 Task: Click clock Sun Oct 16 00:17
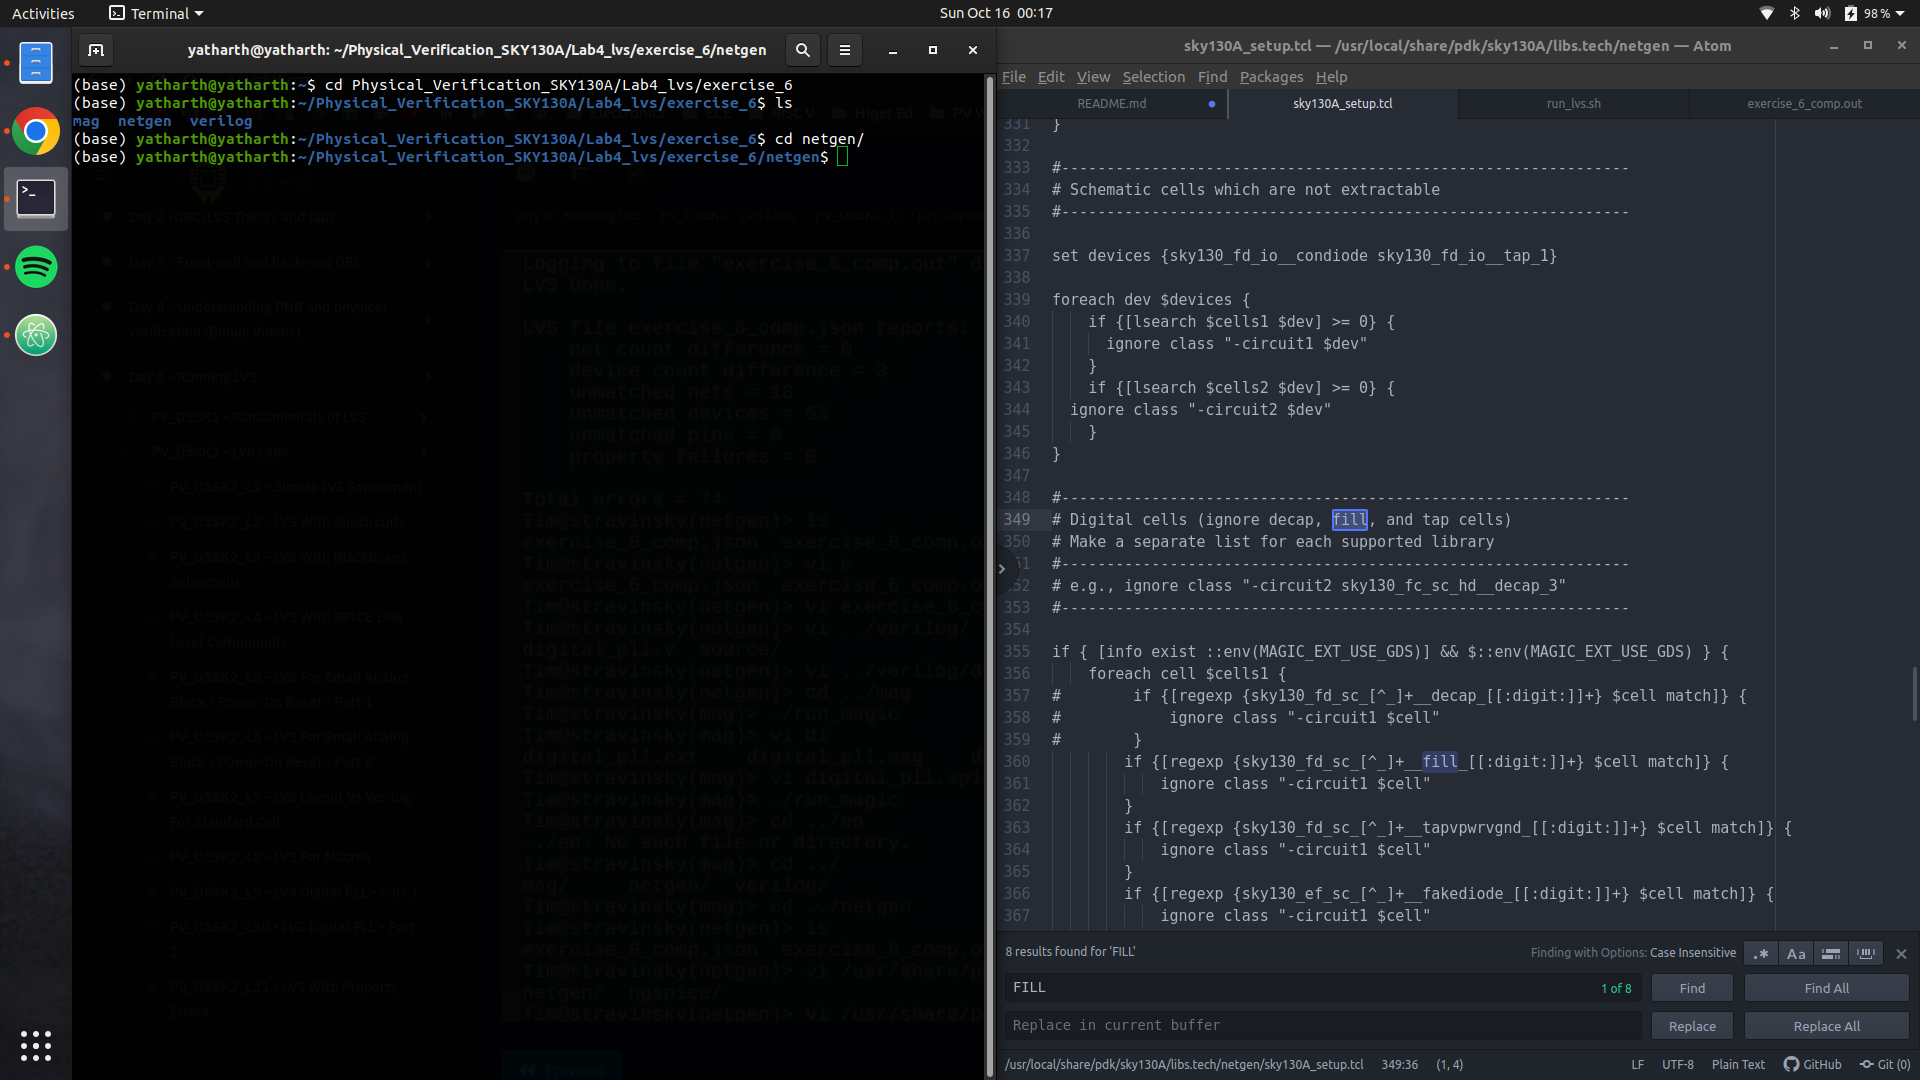[x=996, y=13]
